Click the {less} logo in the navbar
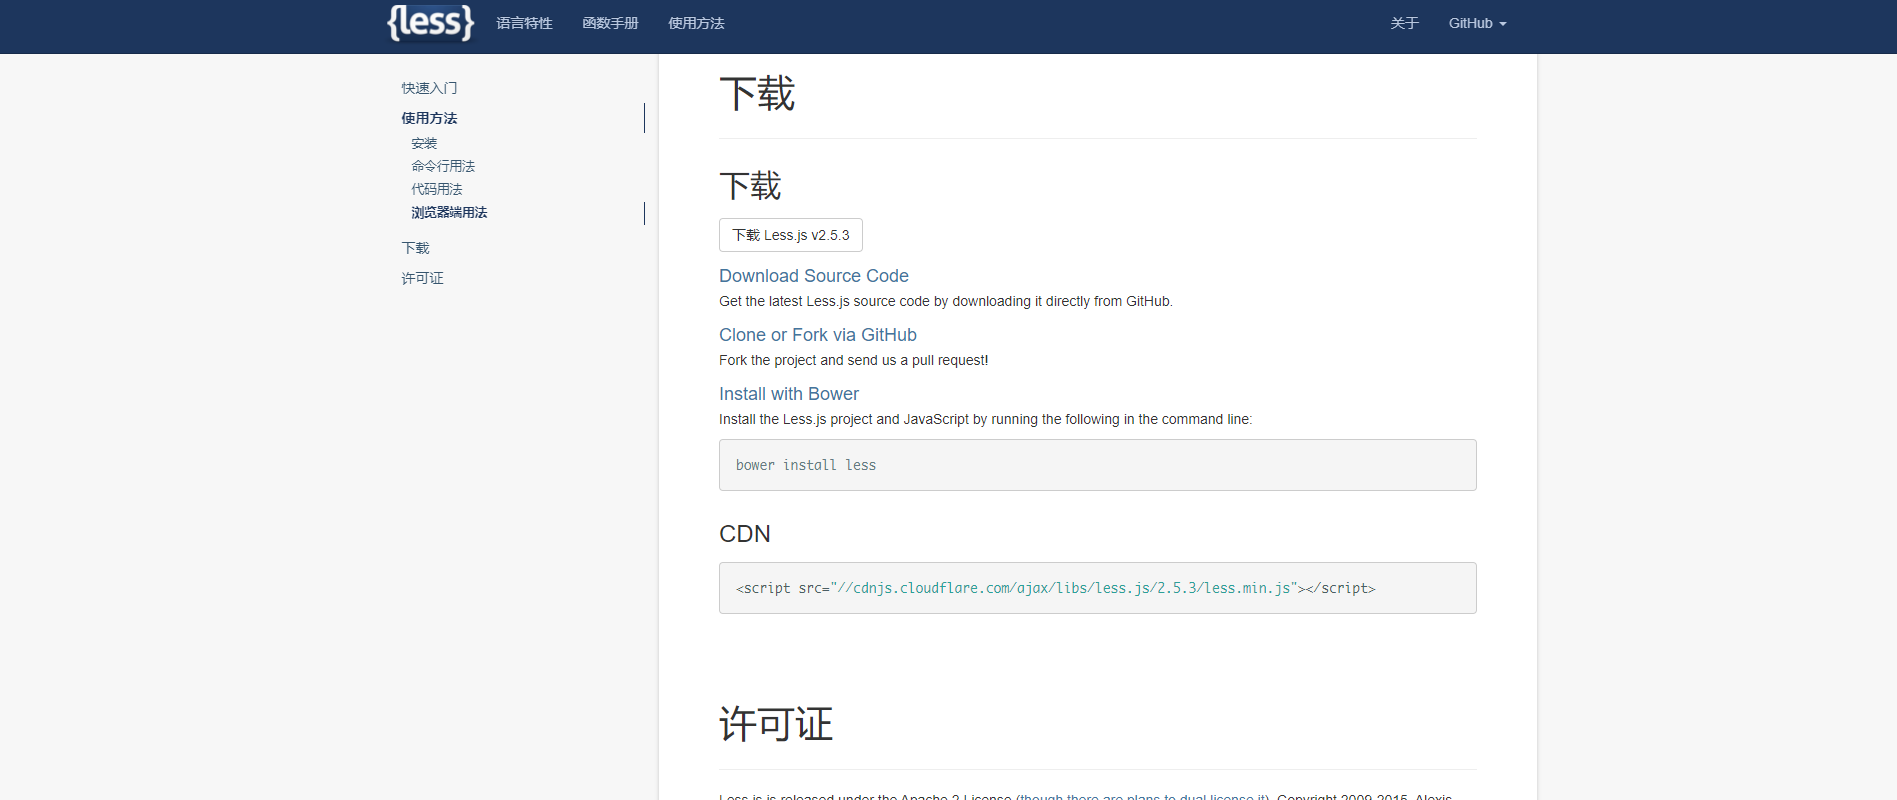 [431, 23]
